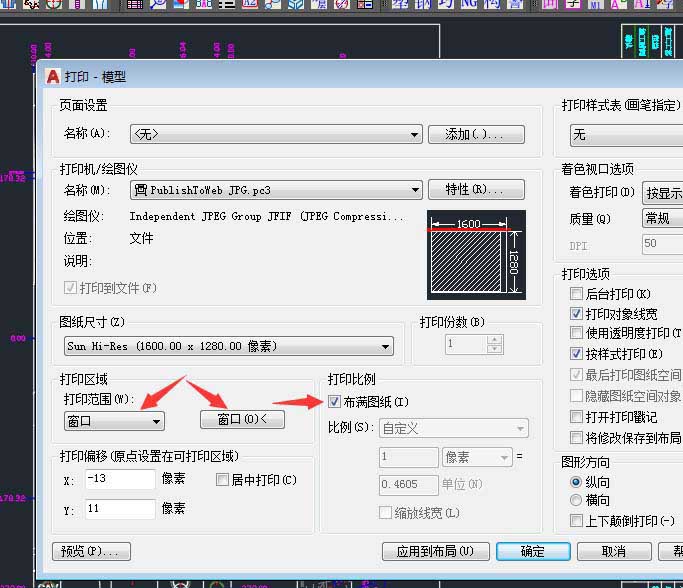Click the plotter icon beside PublishToWeb JPG.pc3
Image resolution: width=683 pixels, height=588 pixels.
click(x=140, y=190)
